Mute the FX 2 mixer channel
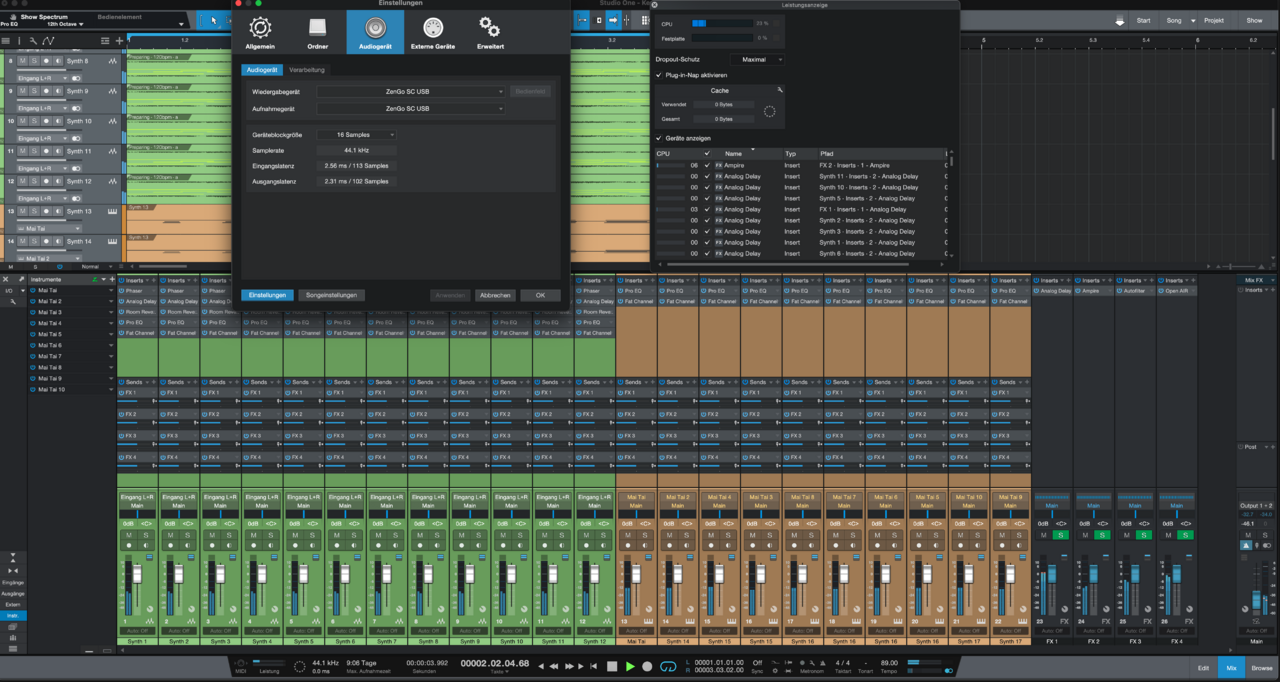This screenshot has width=1280, height=682. (x=1085, y=535)
